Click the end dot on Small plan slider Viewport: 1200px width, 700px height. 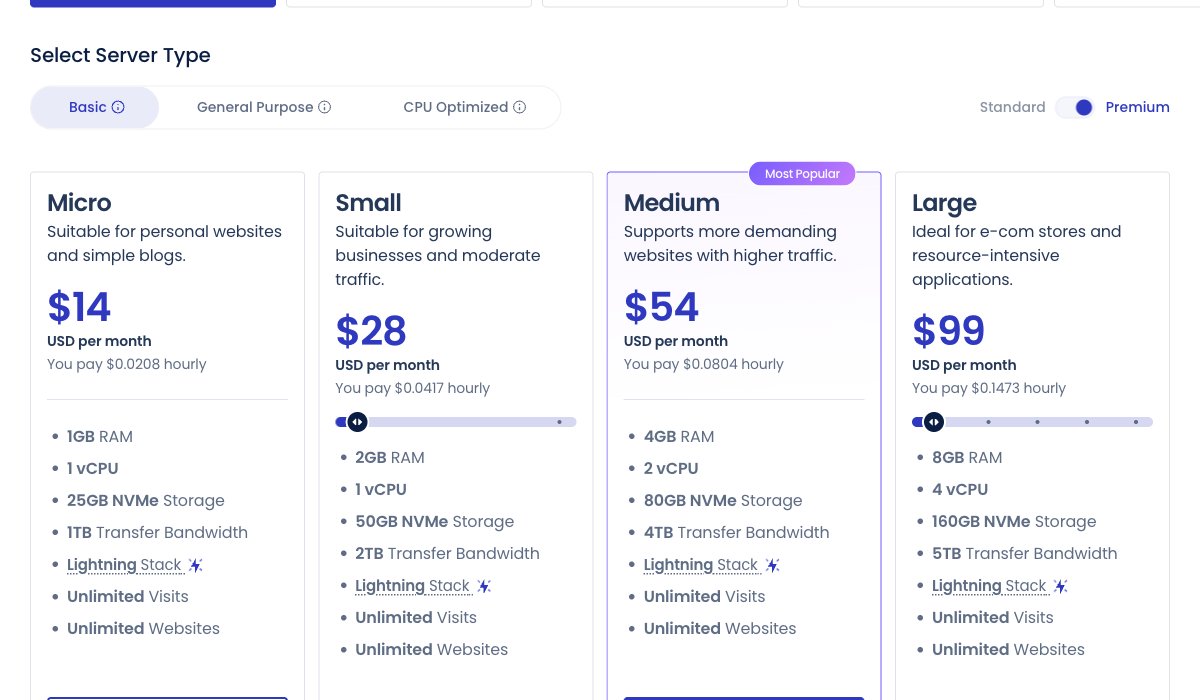559,422
